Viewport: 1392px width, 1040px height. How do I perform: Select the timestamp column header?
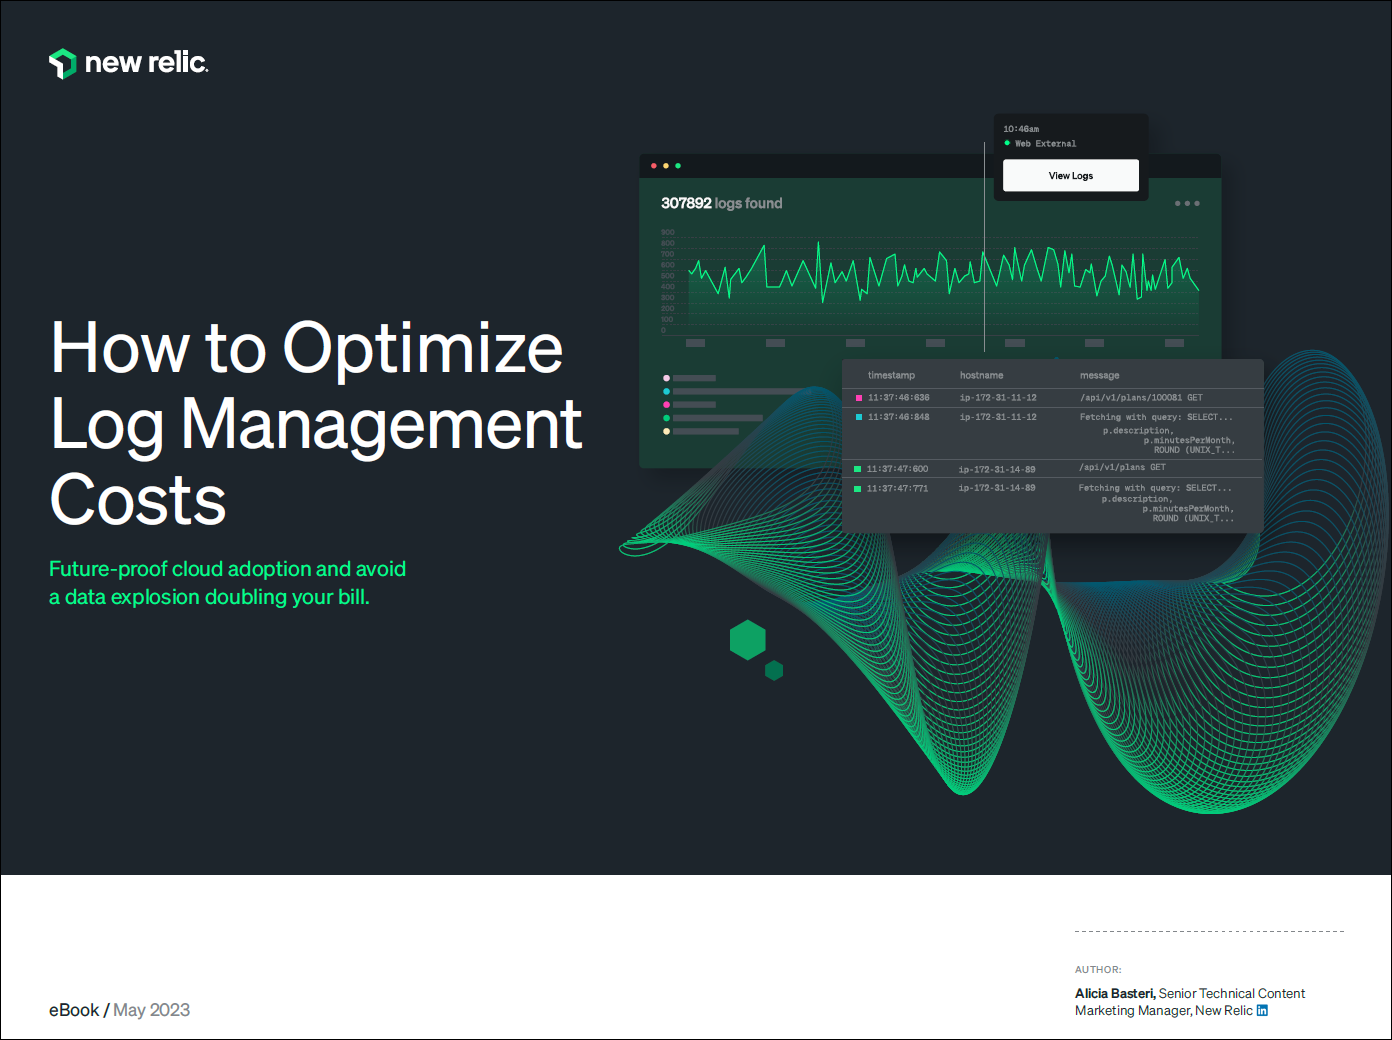tap(891, 375)
